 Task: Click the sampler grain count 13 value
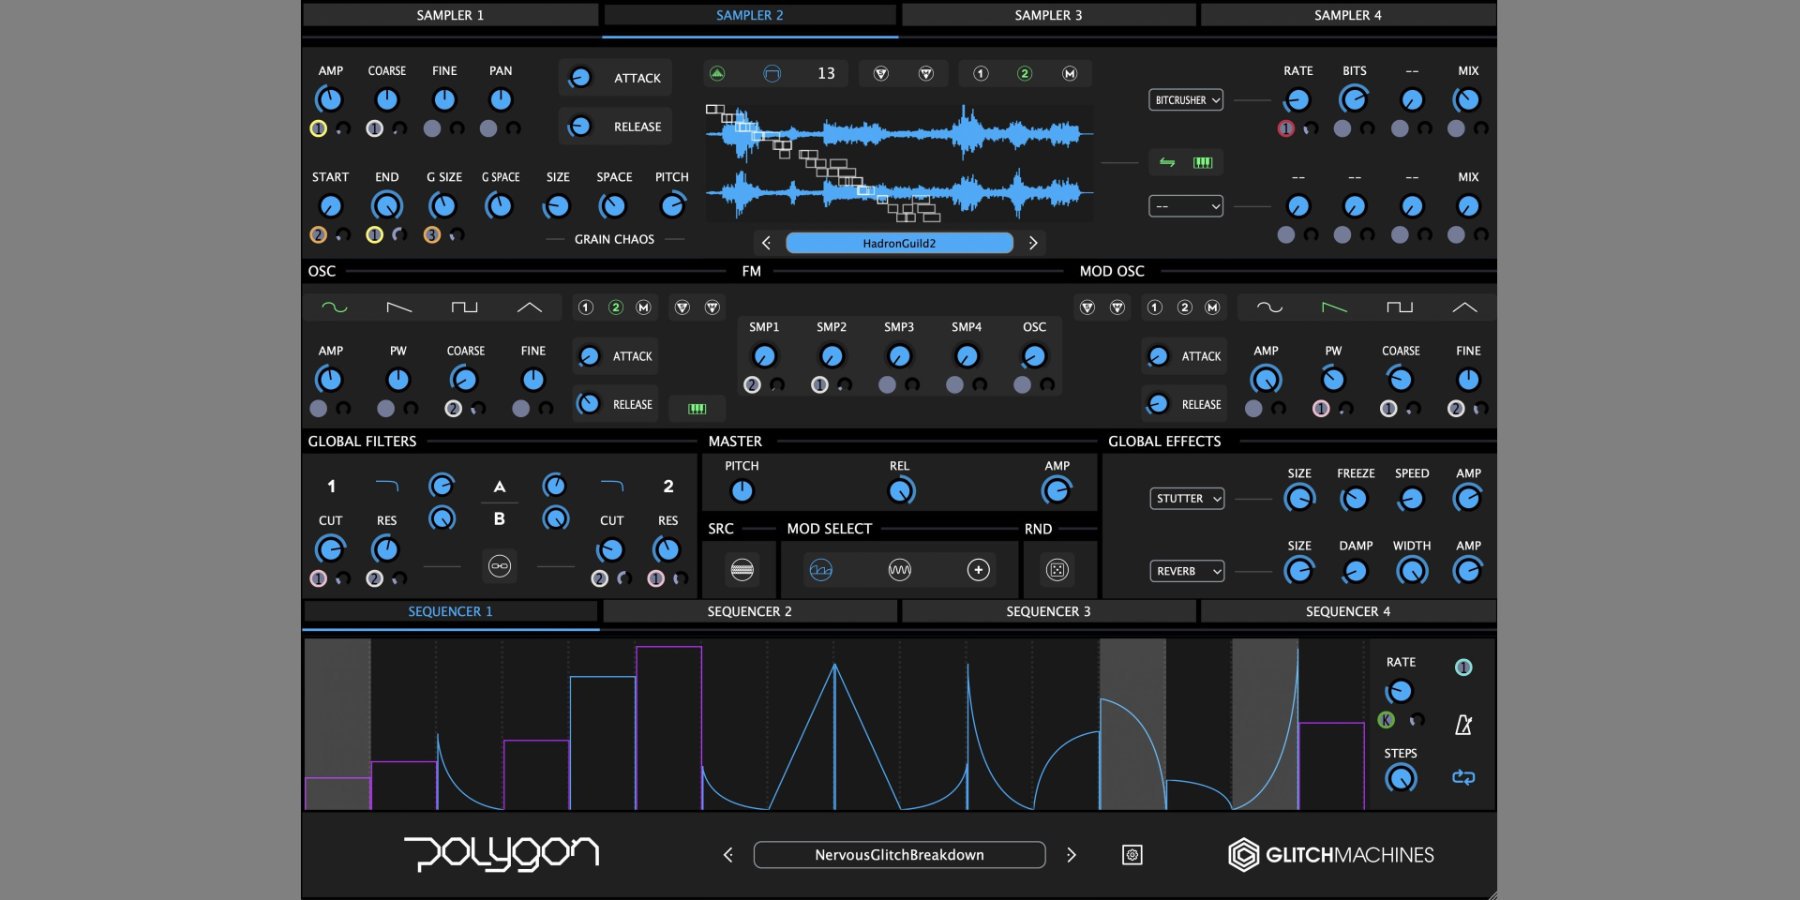pyautogui.click(x=826, y=73)
